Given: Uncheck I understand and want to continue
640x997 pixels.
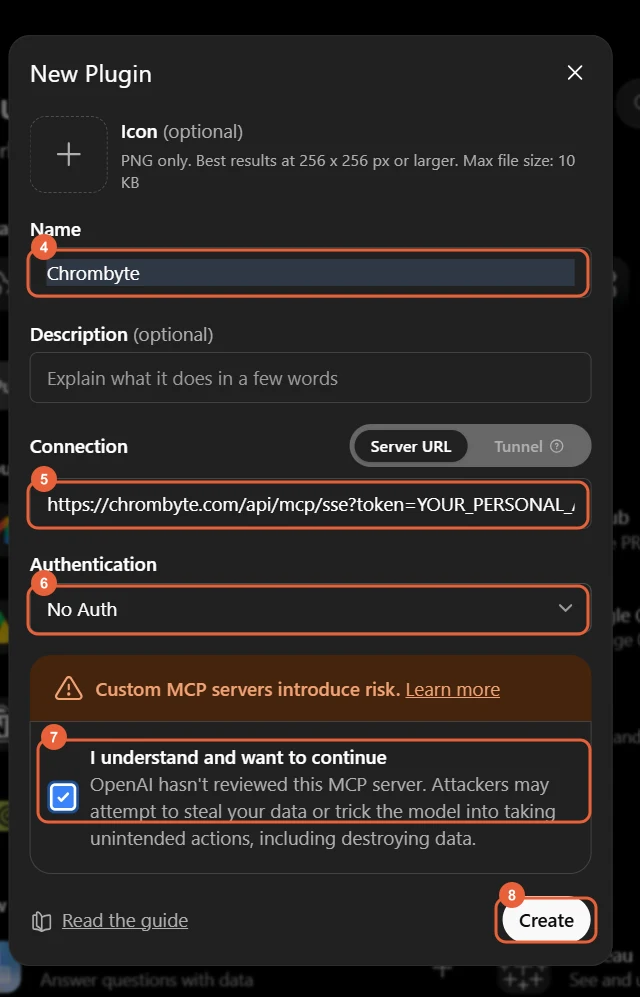Looking at the screenshot, I should coord(63,797).
